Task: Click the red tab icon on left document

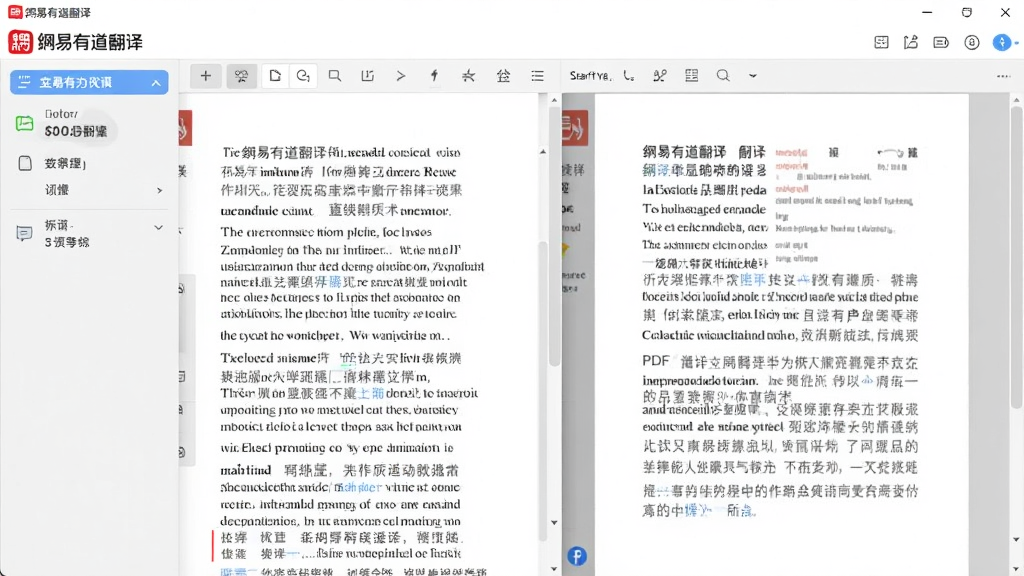Action: (185, 128)
